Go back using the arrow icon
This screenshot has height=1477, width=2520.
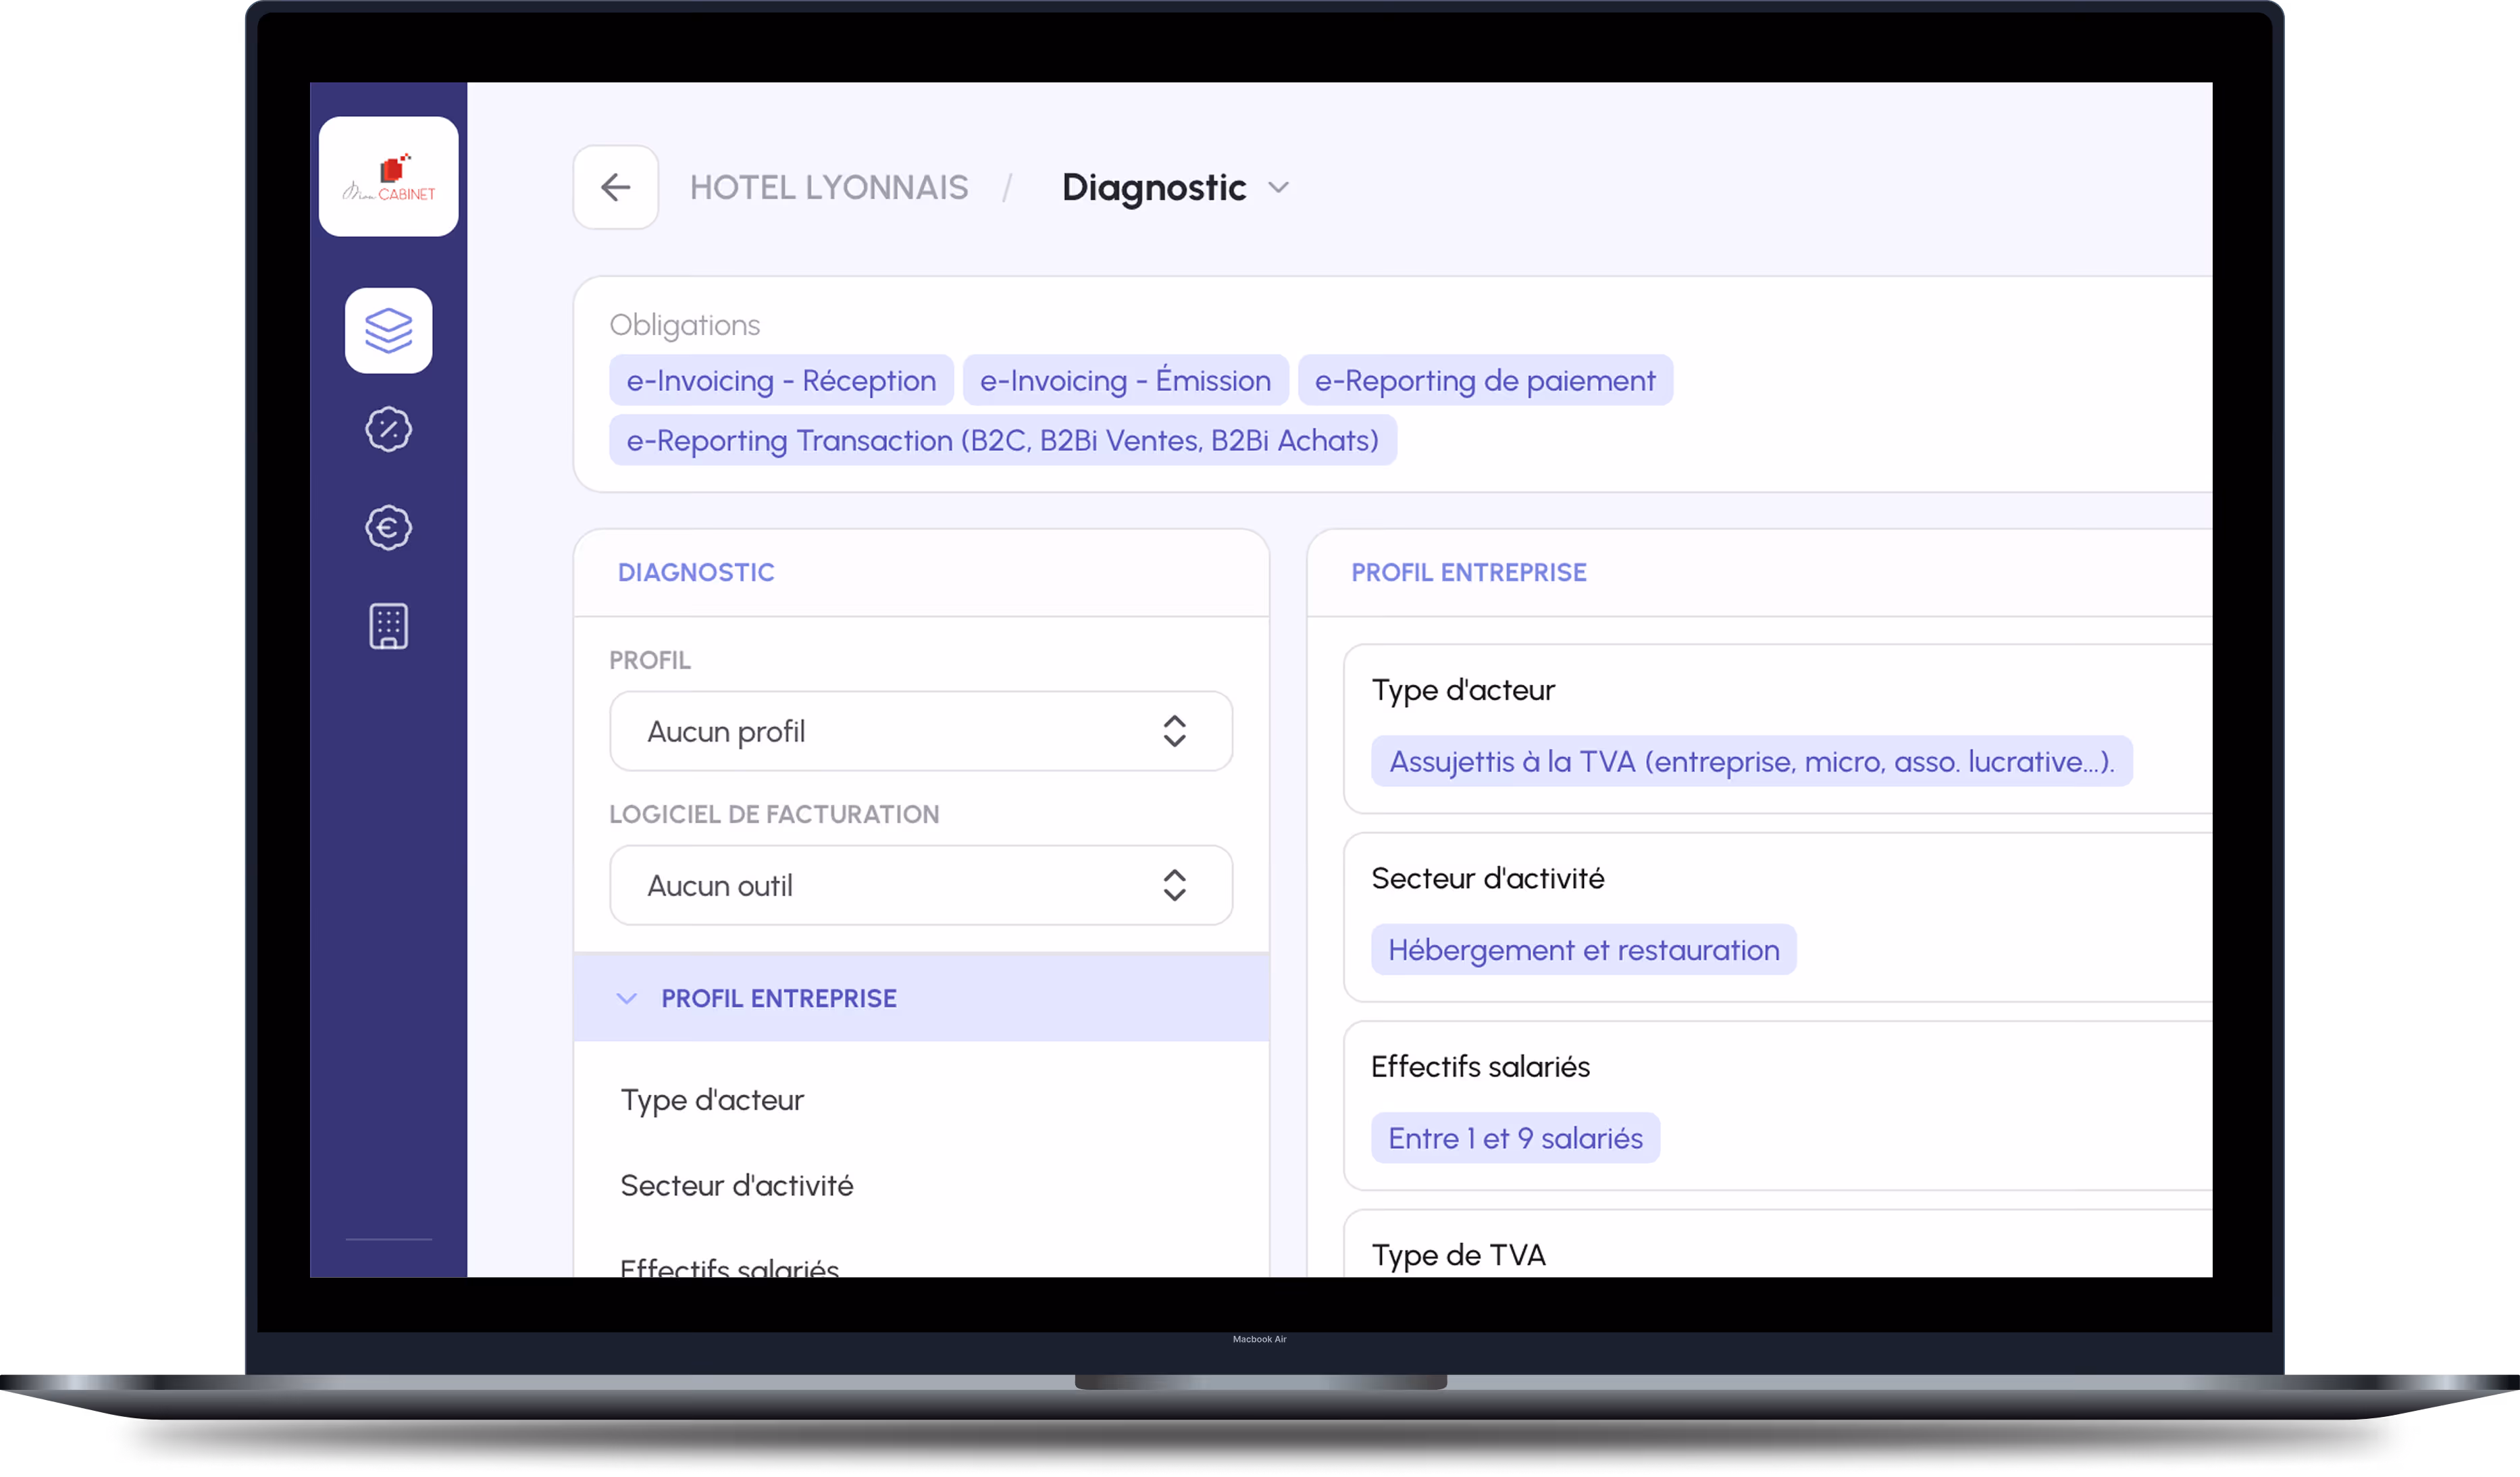click(x=615, y=187)
